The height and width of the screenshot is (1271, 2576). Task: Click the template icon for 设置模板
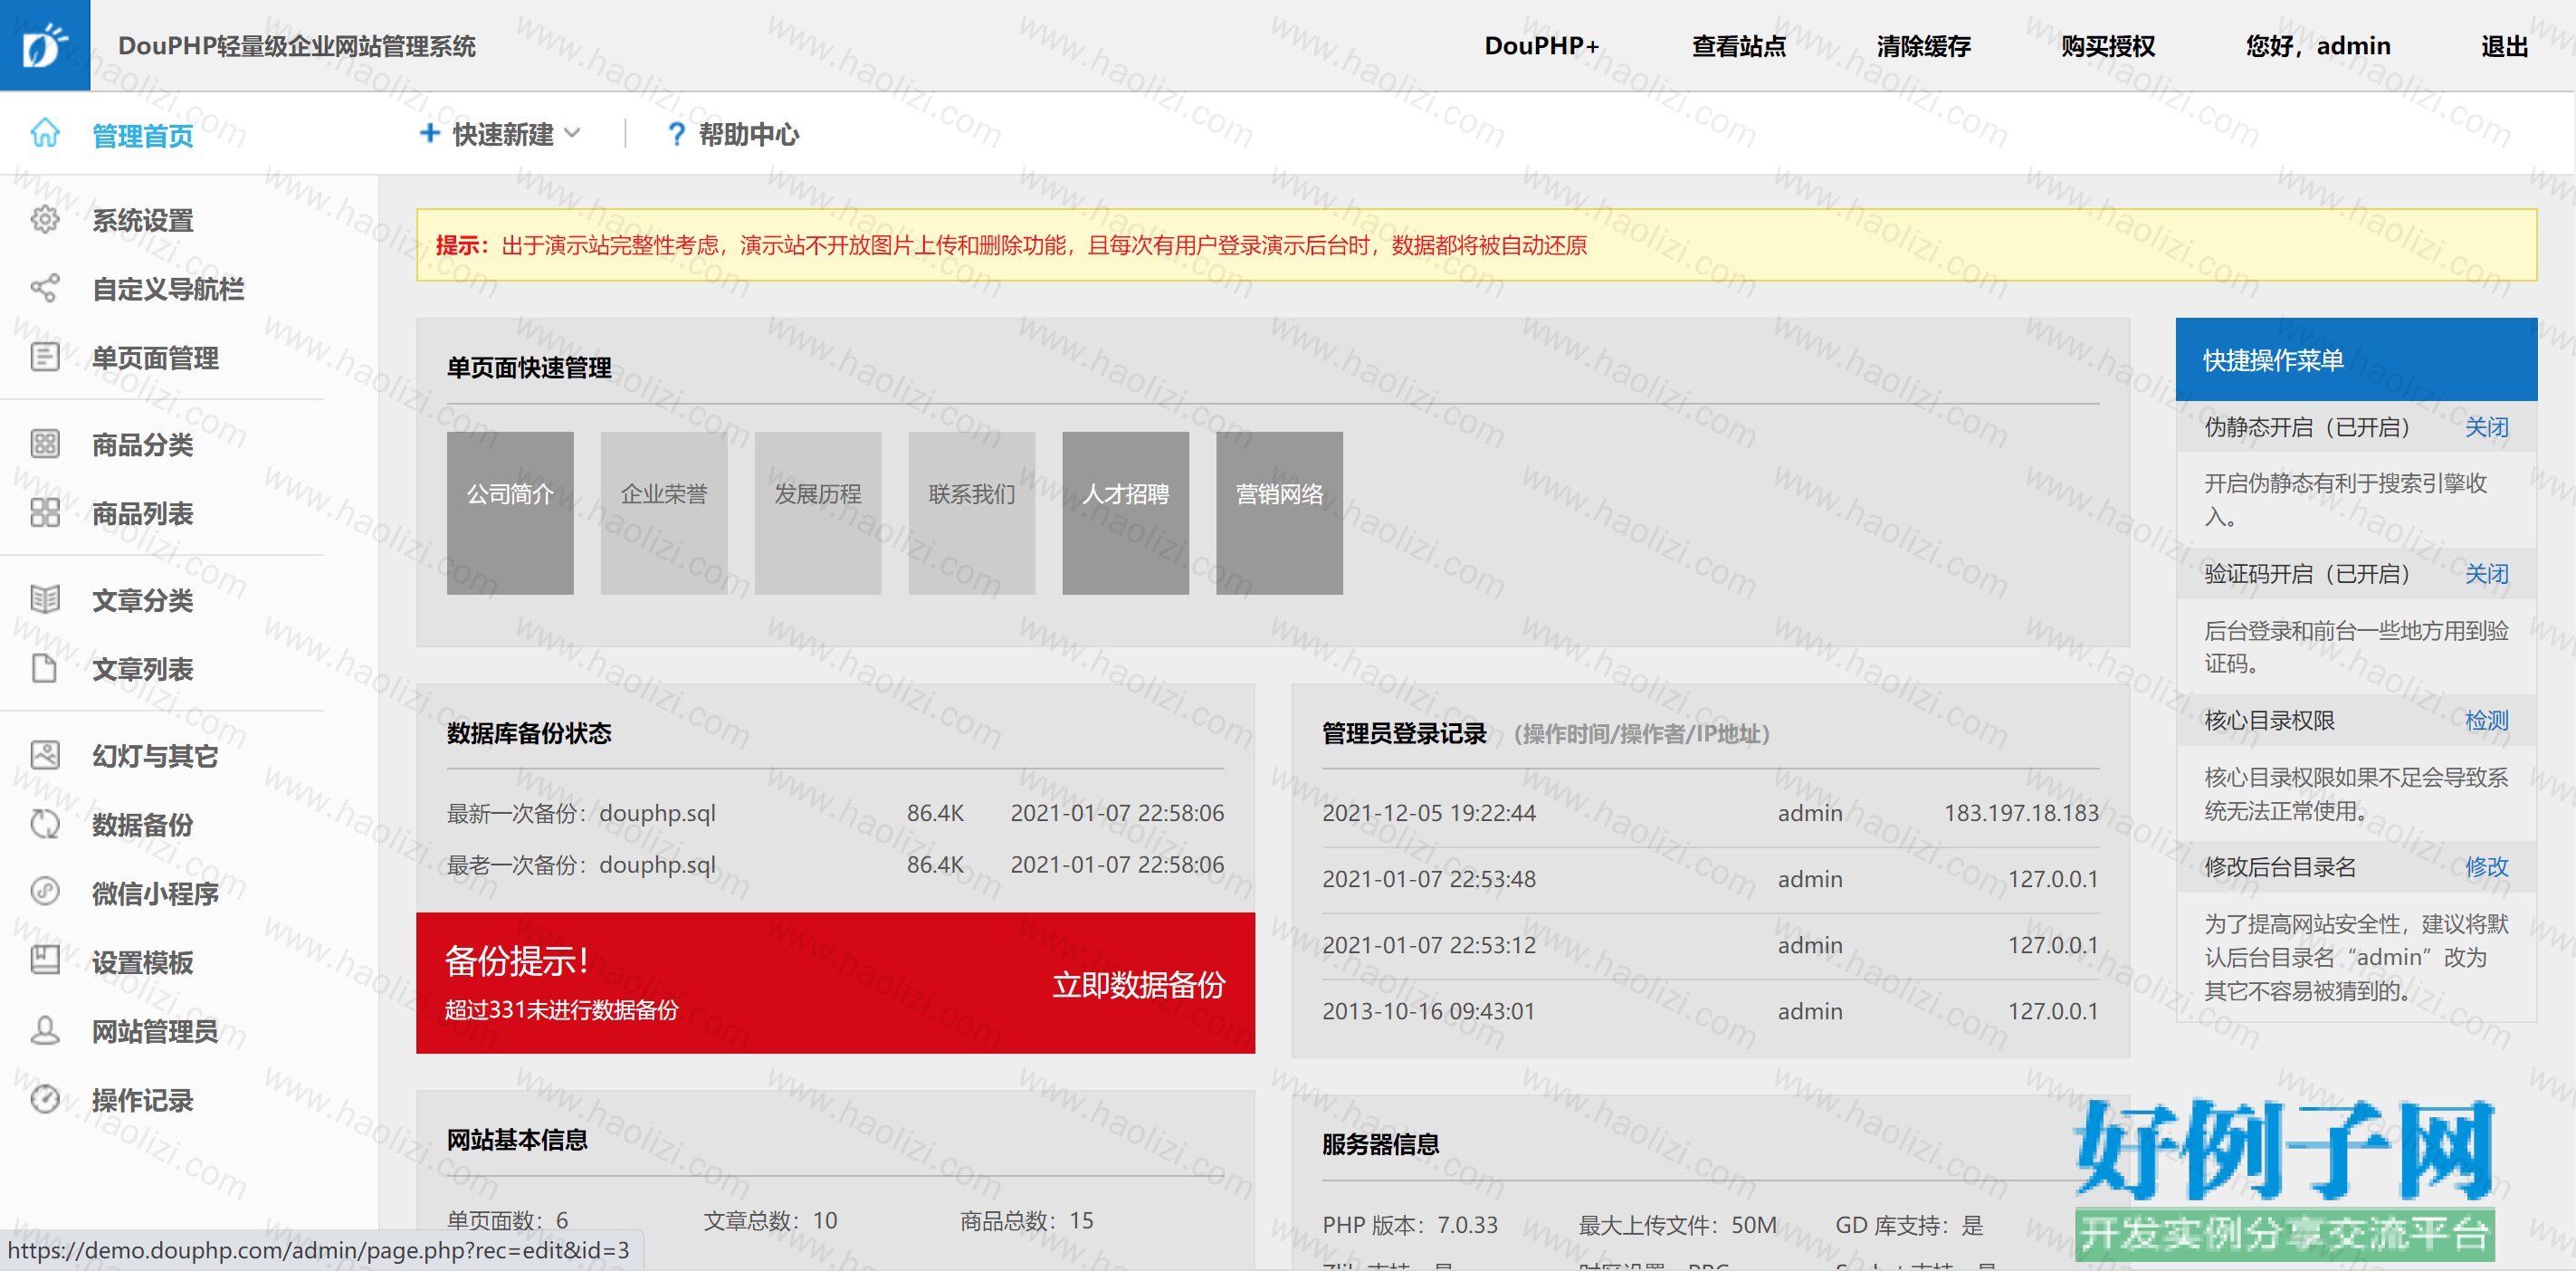pos(45,961)
